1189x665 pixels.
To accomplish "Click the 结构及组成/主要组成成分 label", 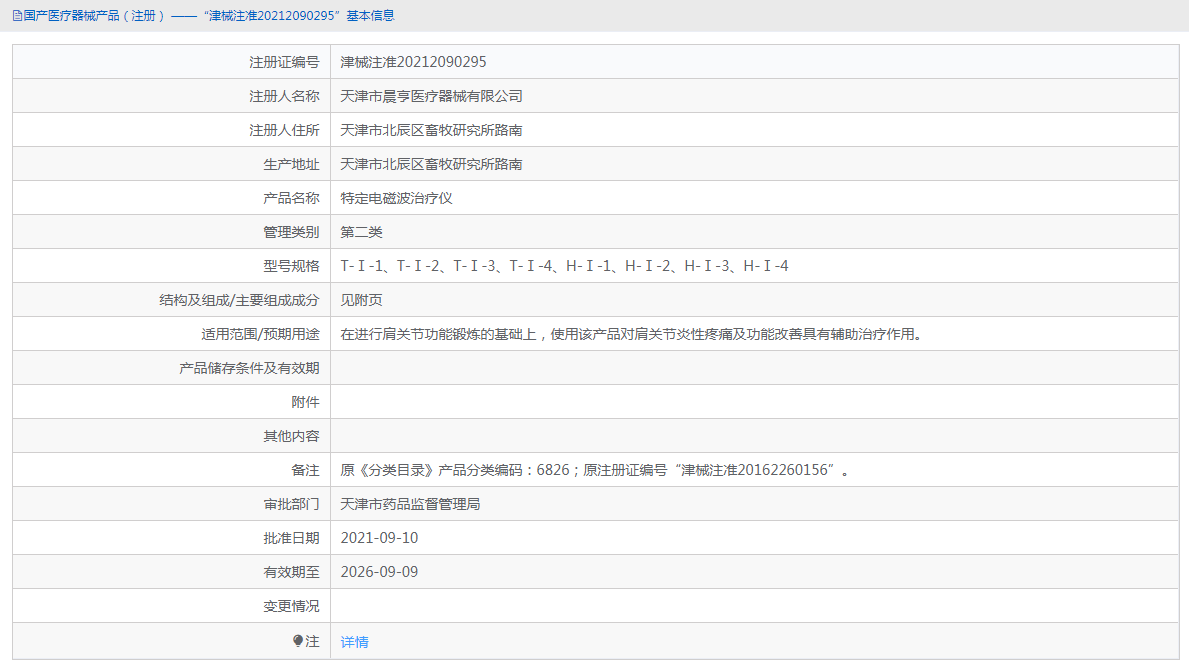I will pos(240,300).
